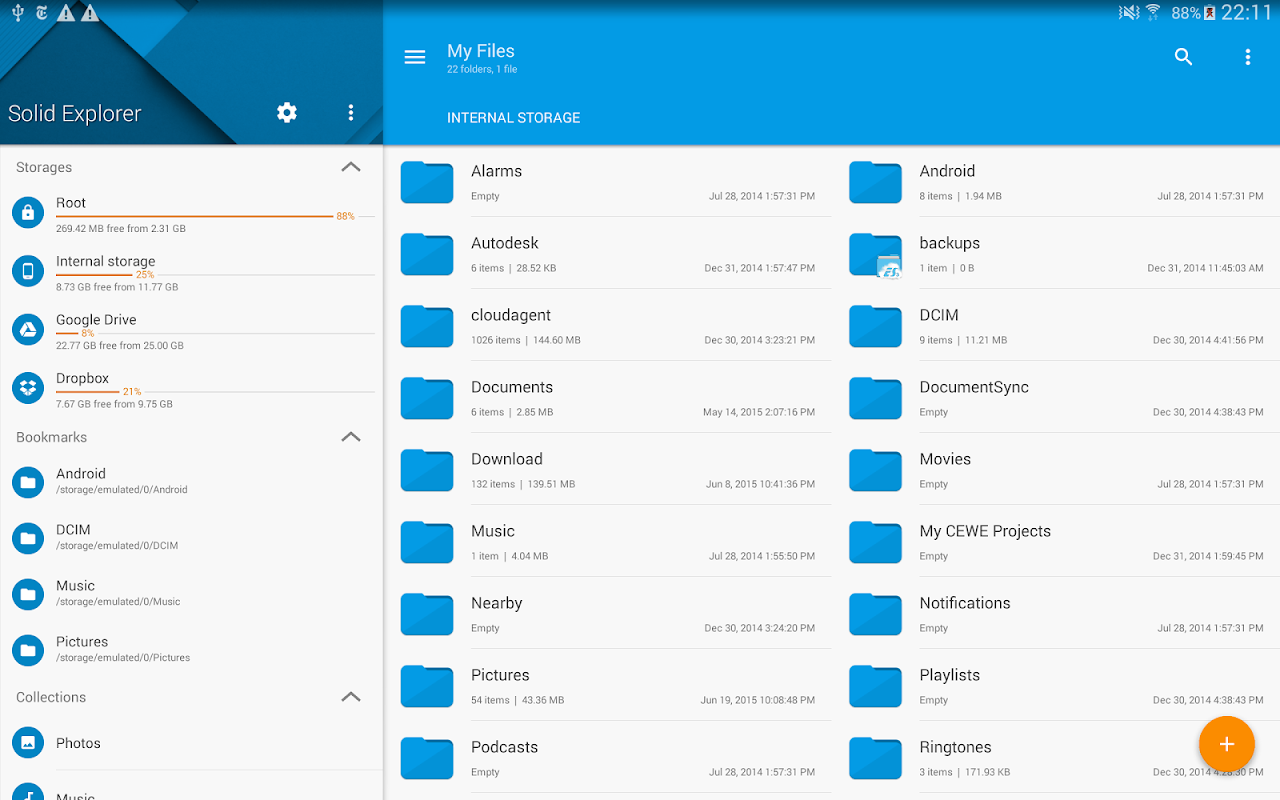
Task: Select the Internal storage device icon
Action: (27, 270)
